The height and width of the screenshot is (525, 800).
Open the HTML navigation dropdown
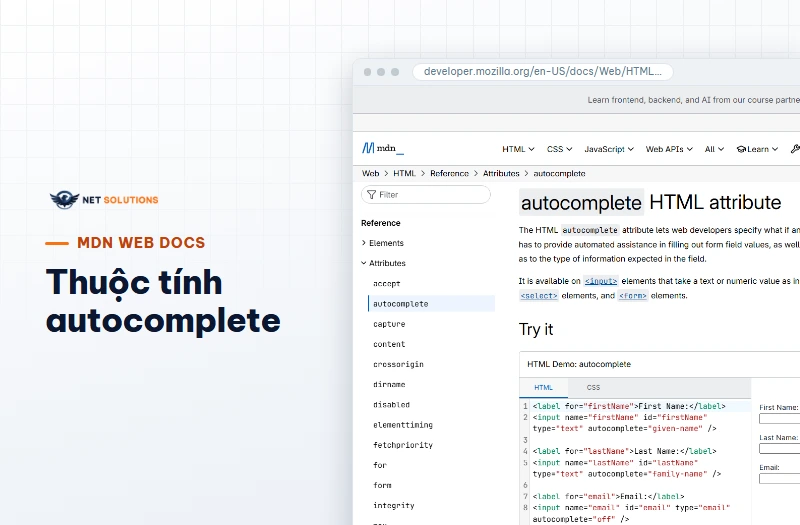[x=518, y=149]
